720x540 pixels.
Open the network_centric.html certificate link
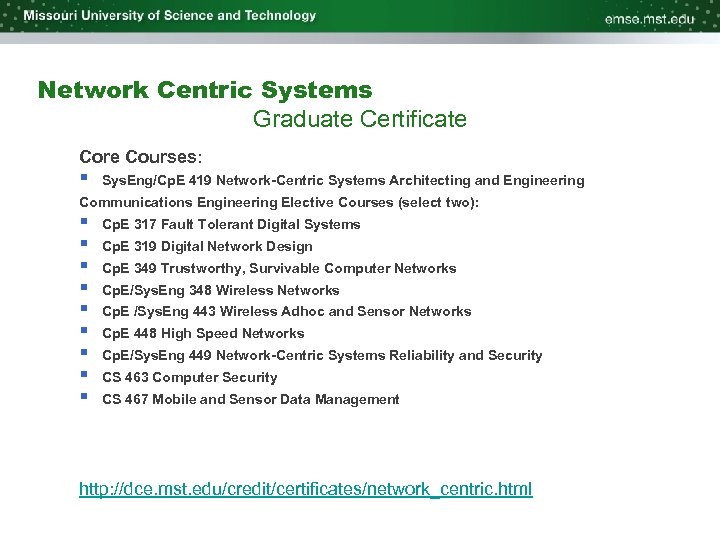(x=306, y=489)
